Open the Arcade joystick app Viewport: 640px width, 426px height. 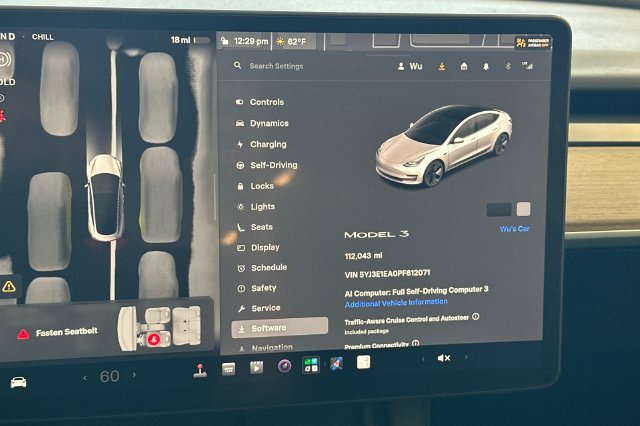coord(200,370)
